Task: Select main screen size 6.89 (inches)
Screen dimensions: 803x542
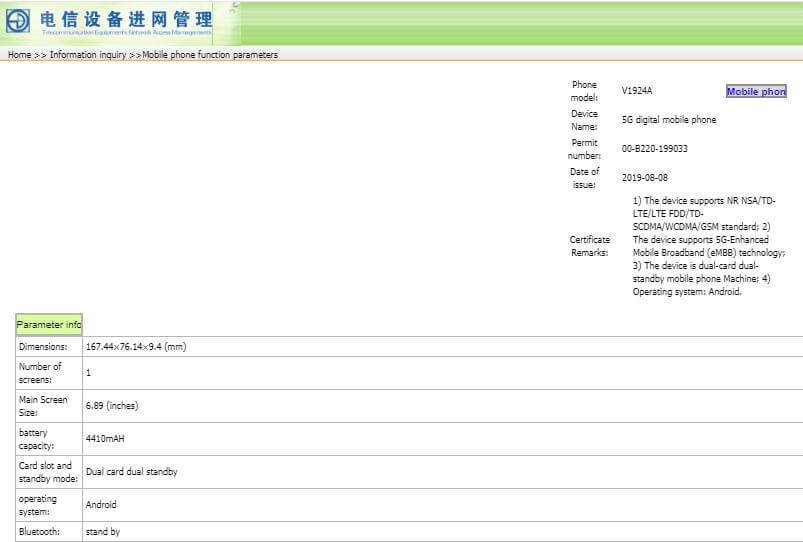Action: (x=112, y=406)
